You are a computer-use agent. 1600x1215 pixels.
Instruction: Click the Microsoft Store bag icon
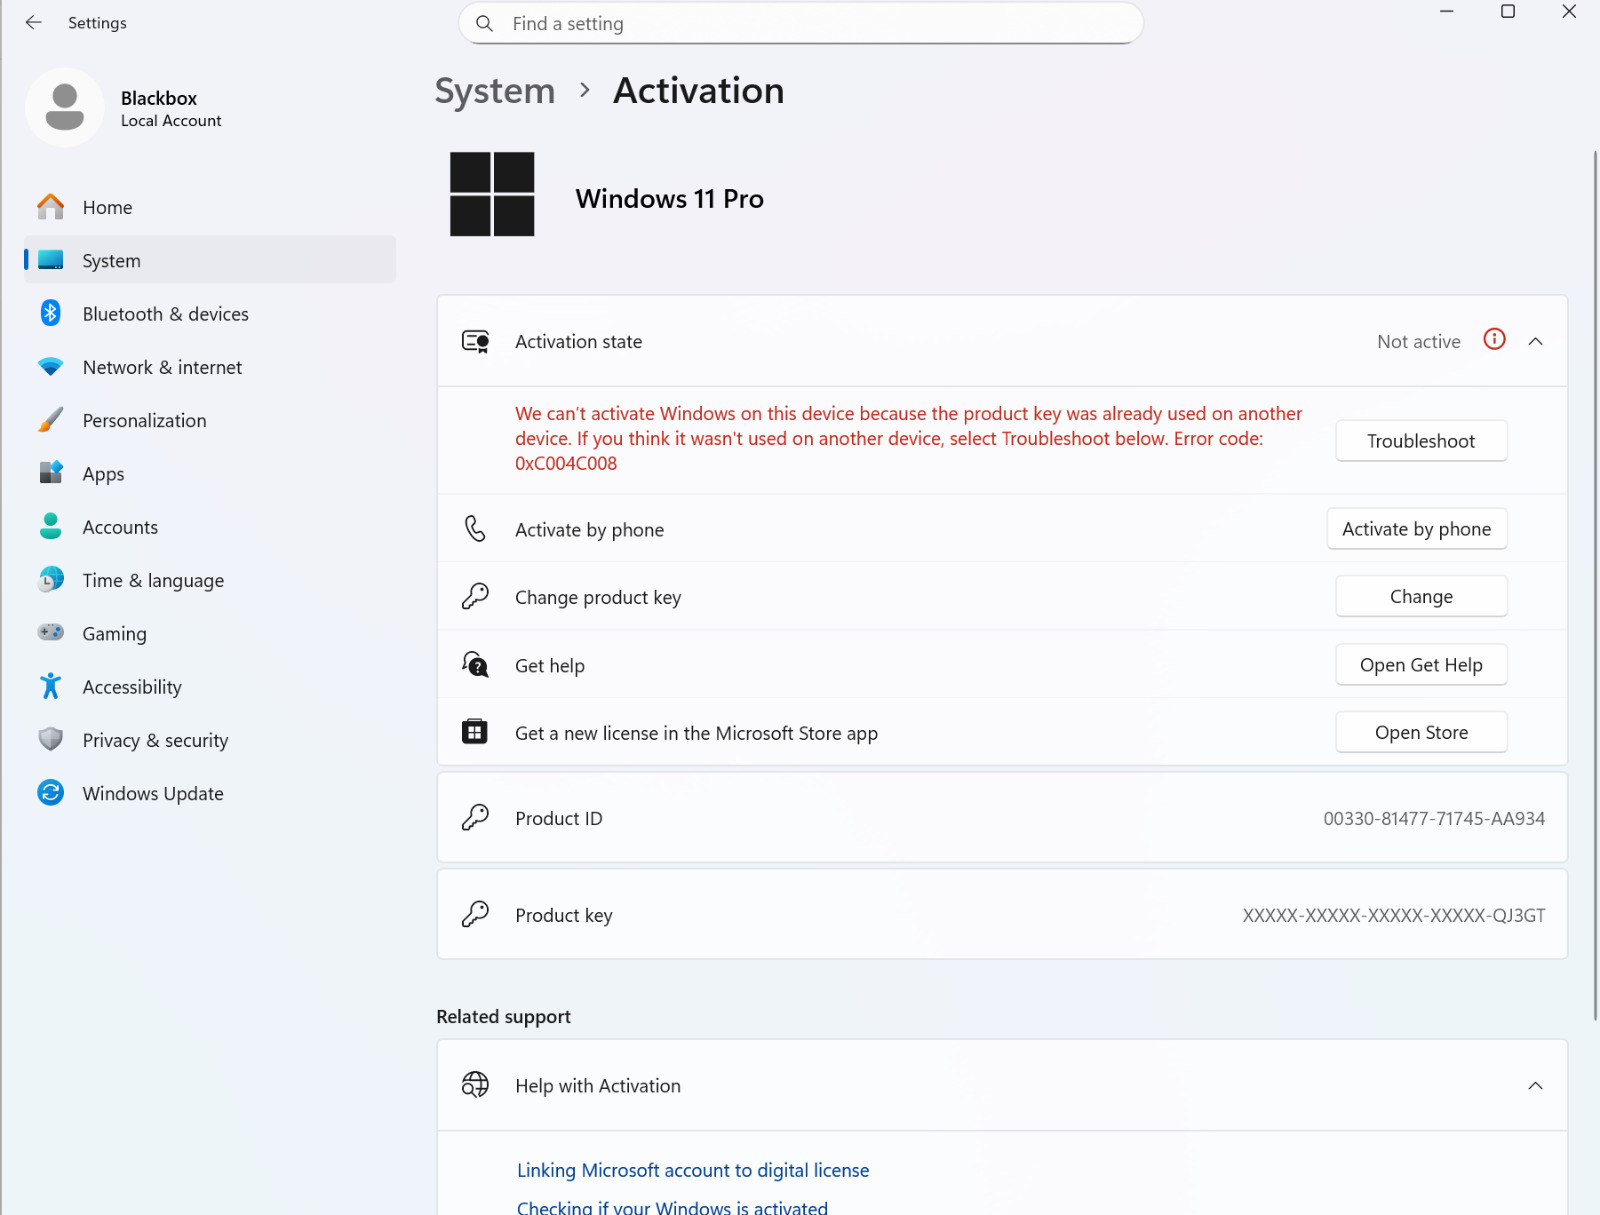(x=475, y=732)
